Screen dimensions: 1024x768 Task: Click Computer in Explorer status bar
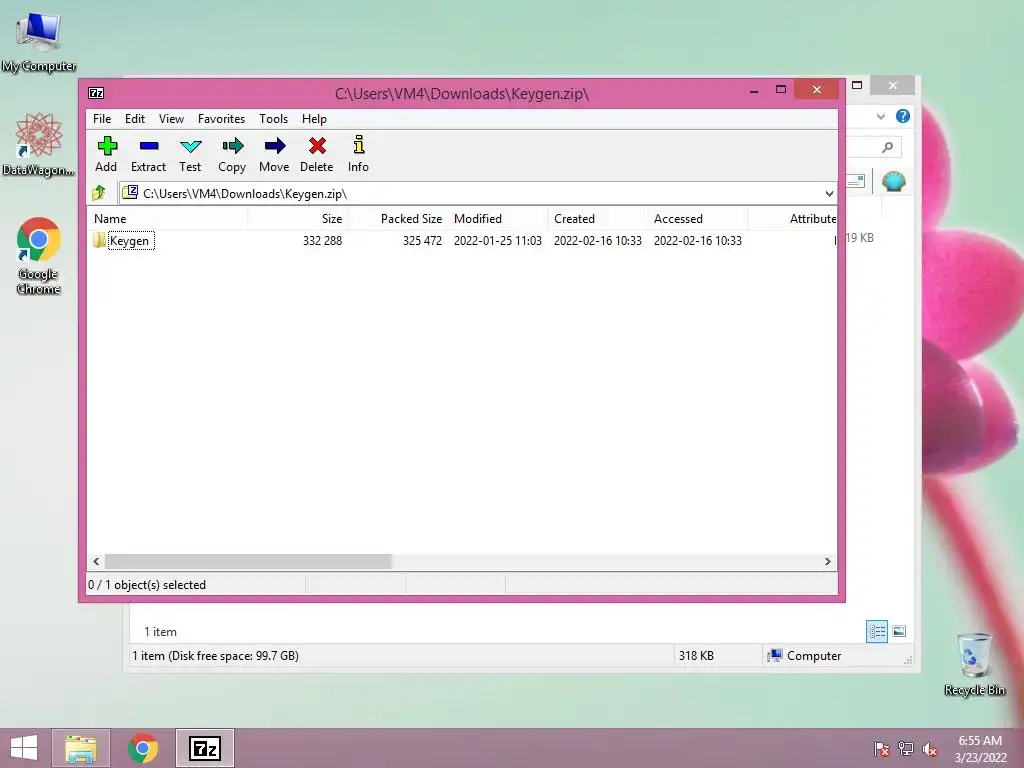(805, 656)
